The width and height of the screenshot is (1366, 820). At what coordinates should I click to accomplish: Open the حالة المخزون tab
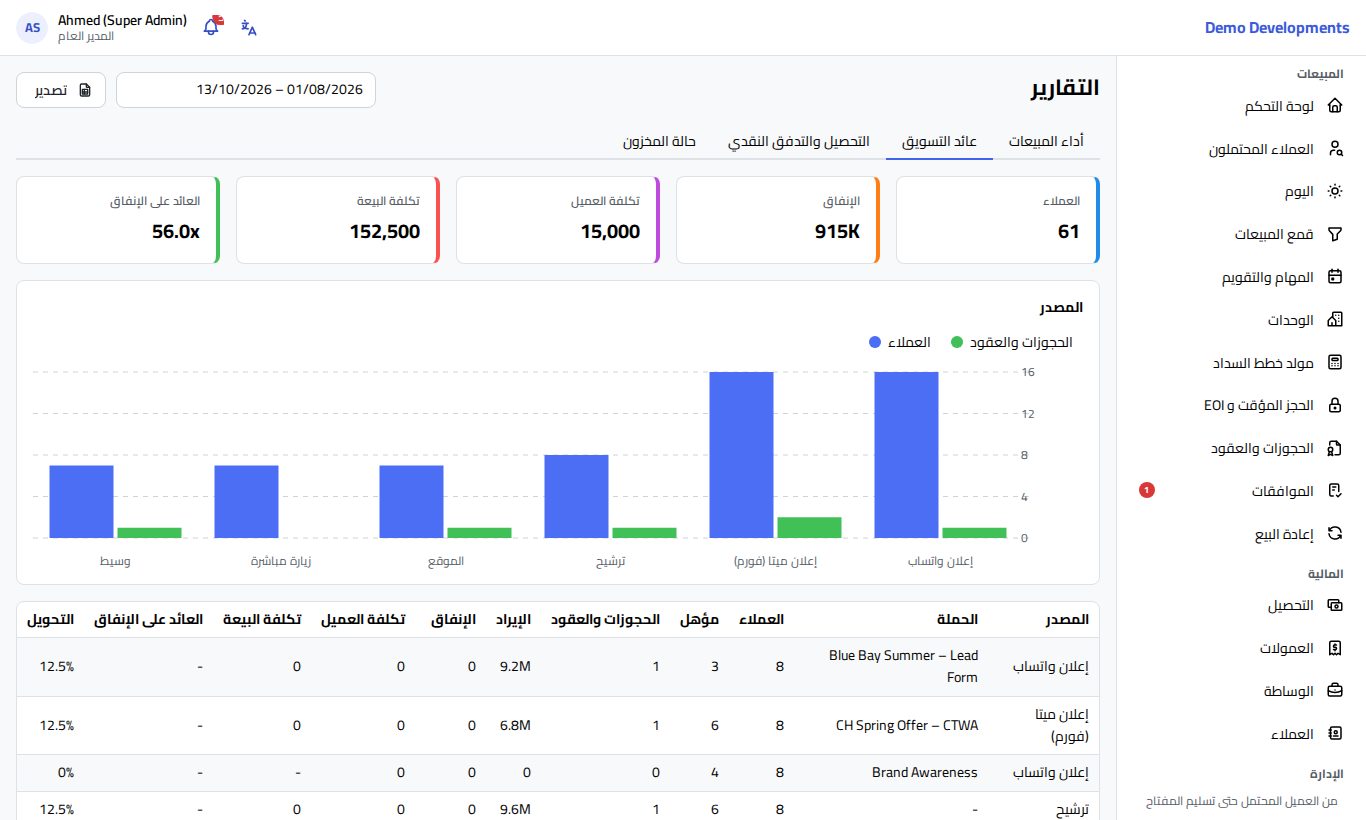pos(659,141)
